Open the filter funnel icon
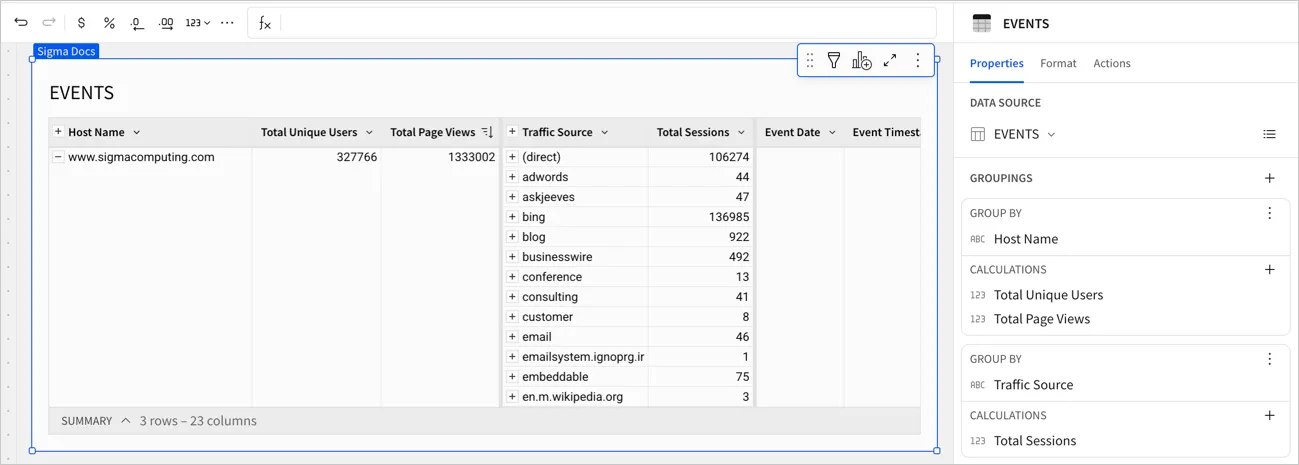Screen dimensions: 1299x465 click(x=834, y=61)
